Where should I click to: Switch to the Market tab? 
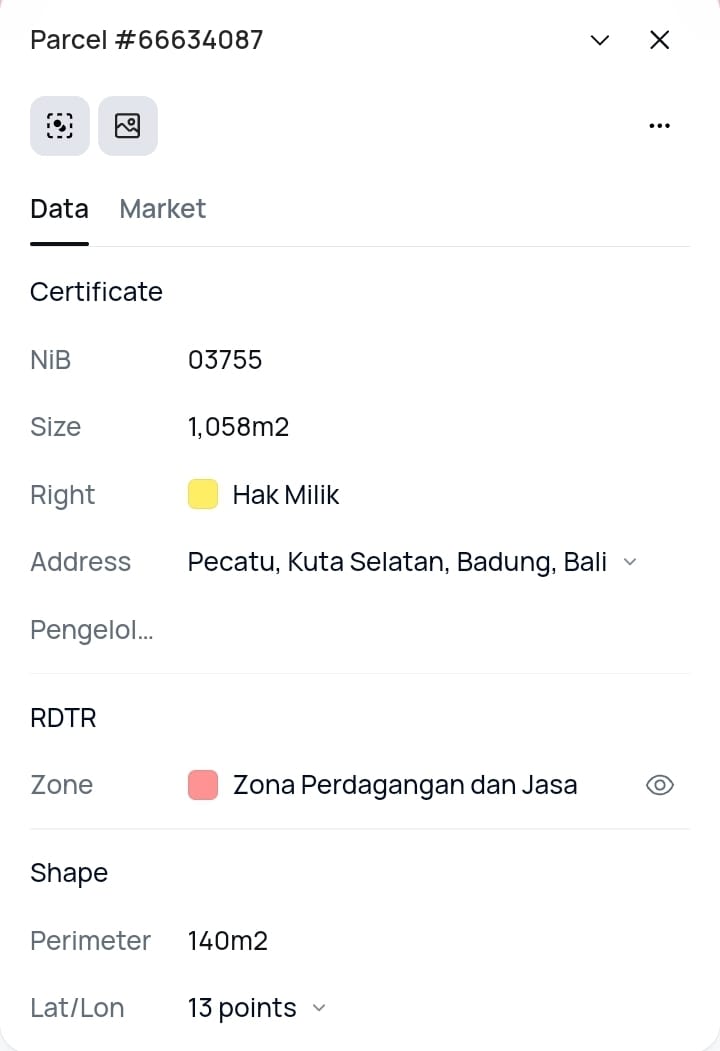(x=162, y=208)
